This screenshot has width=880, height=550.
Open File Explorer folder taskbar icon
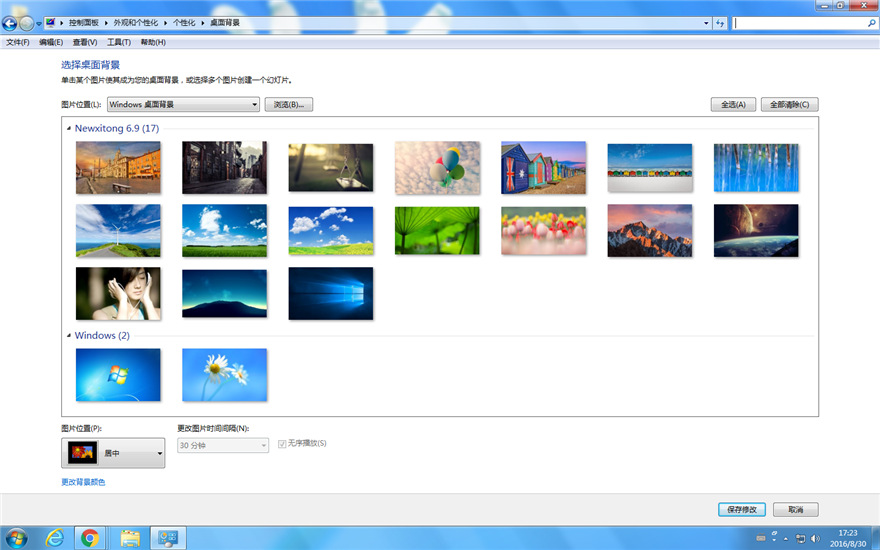click(x=130, y=539)
